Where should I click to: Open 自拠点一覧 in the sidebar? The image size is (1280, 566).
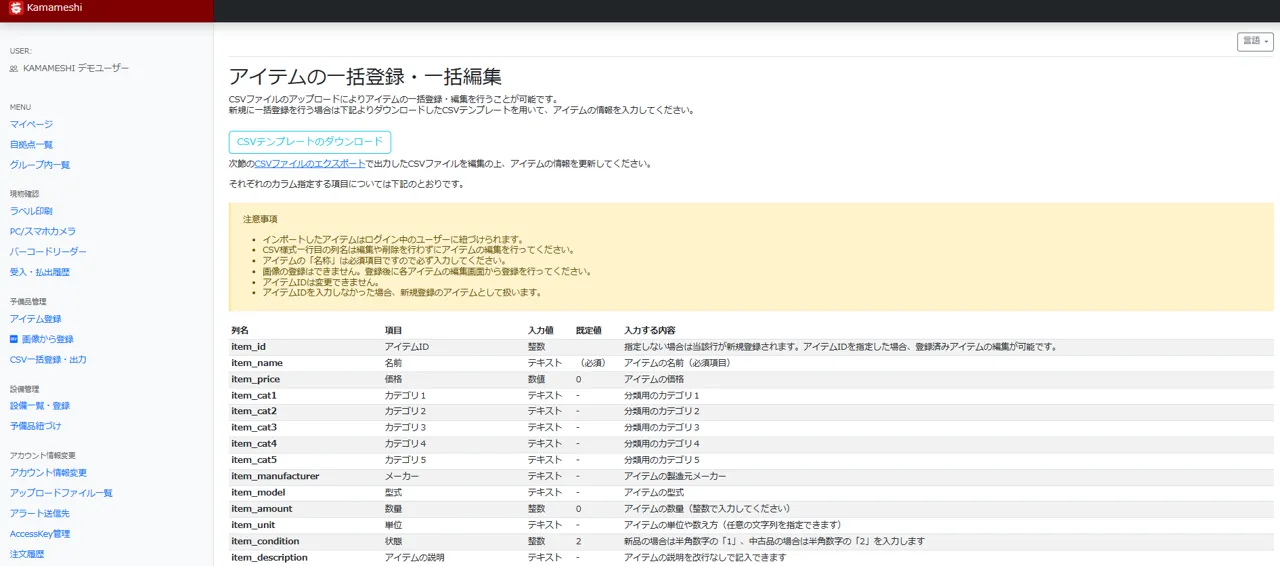click(31, 144)
